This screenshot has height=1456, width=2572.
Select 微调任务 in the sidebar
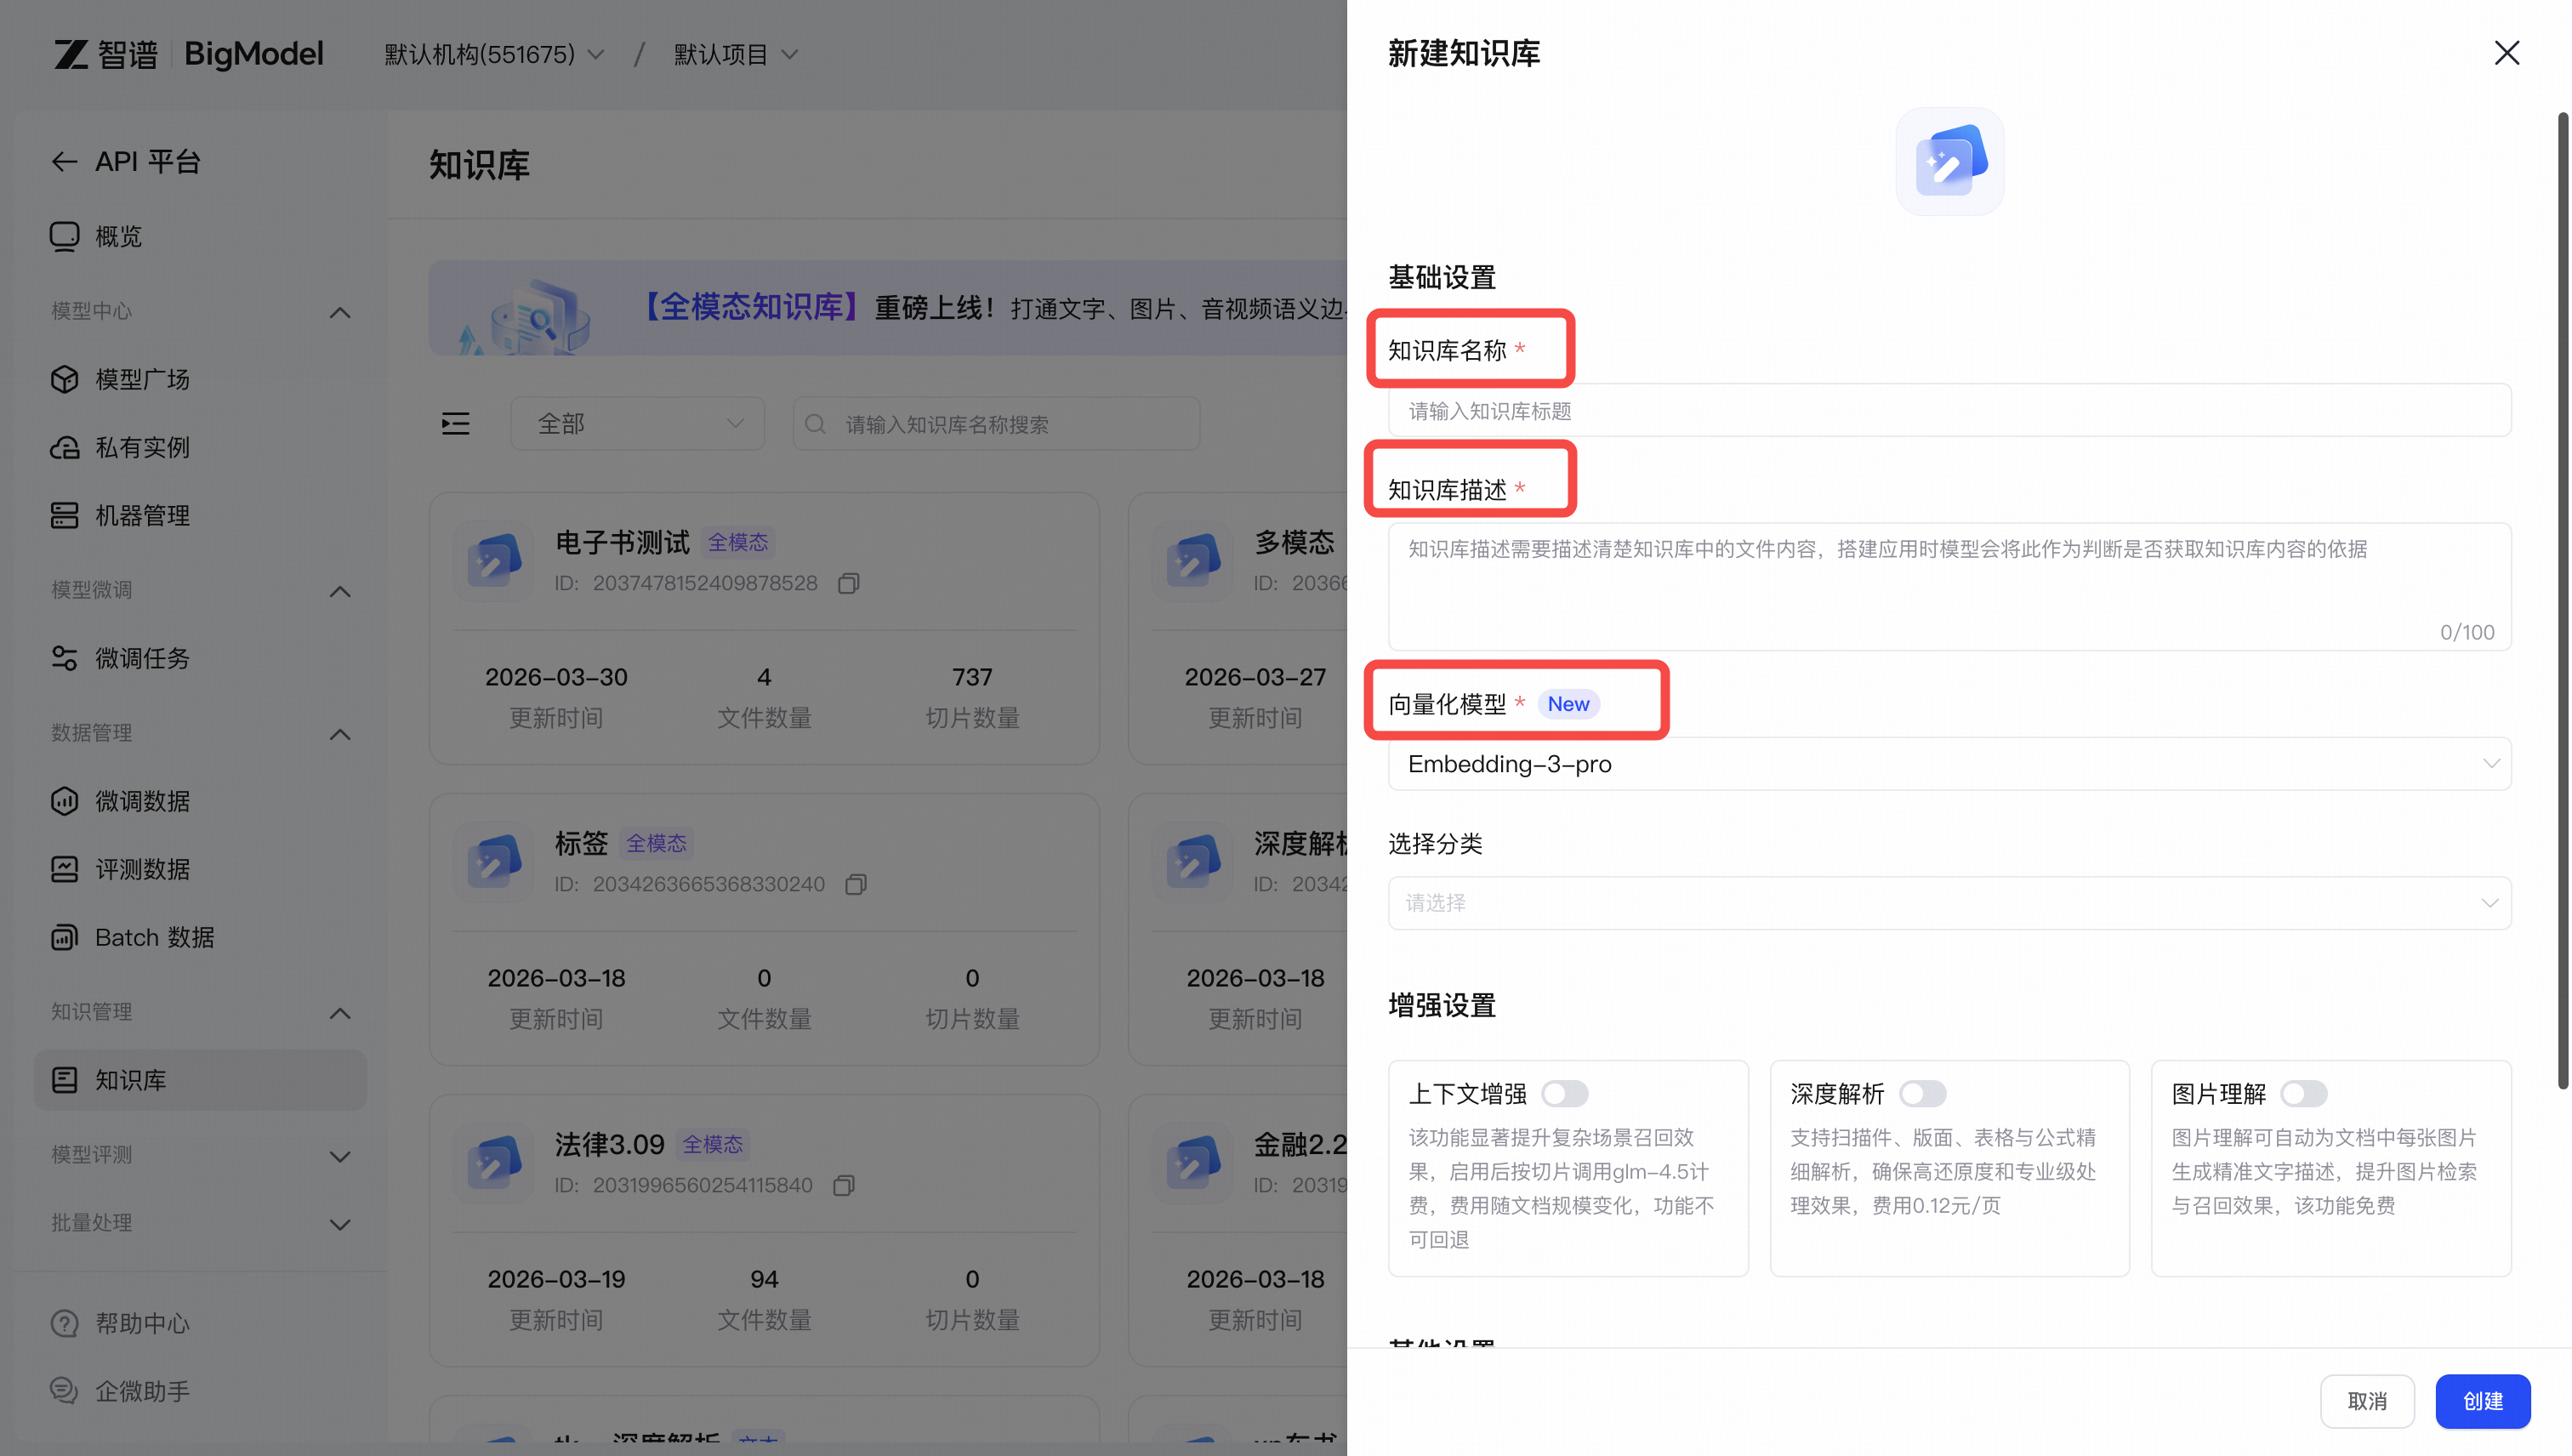point(142,658)
